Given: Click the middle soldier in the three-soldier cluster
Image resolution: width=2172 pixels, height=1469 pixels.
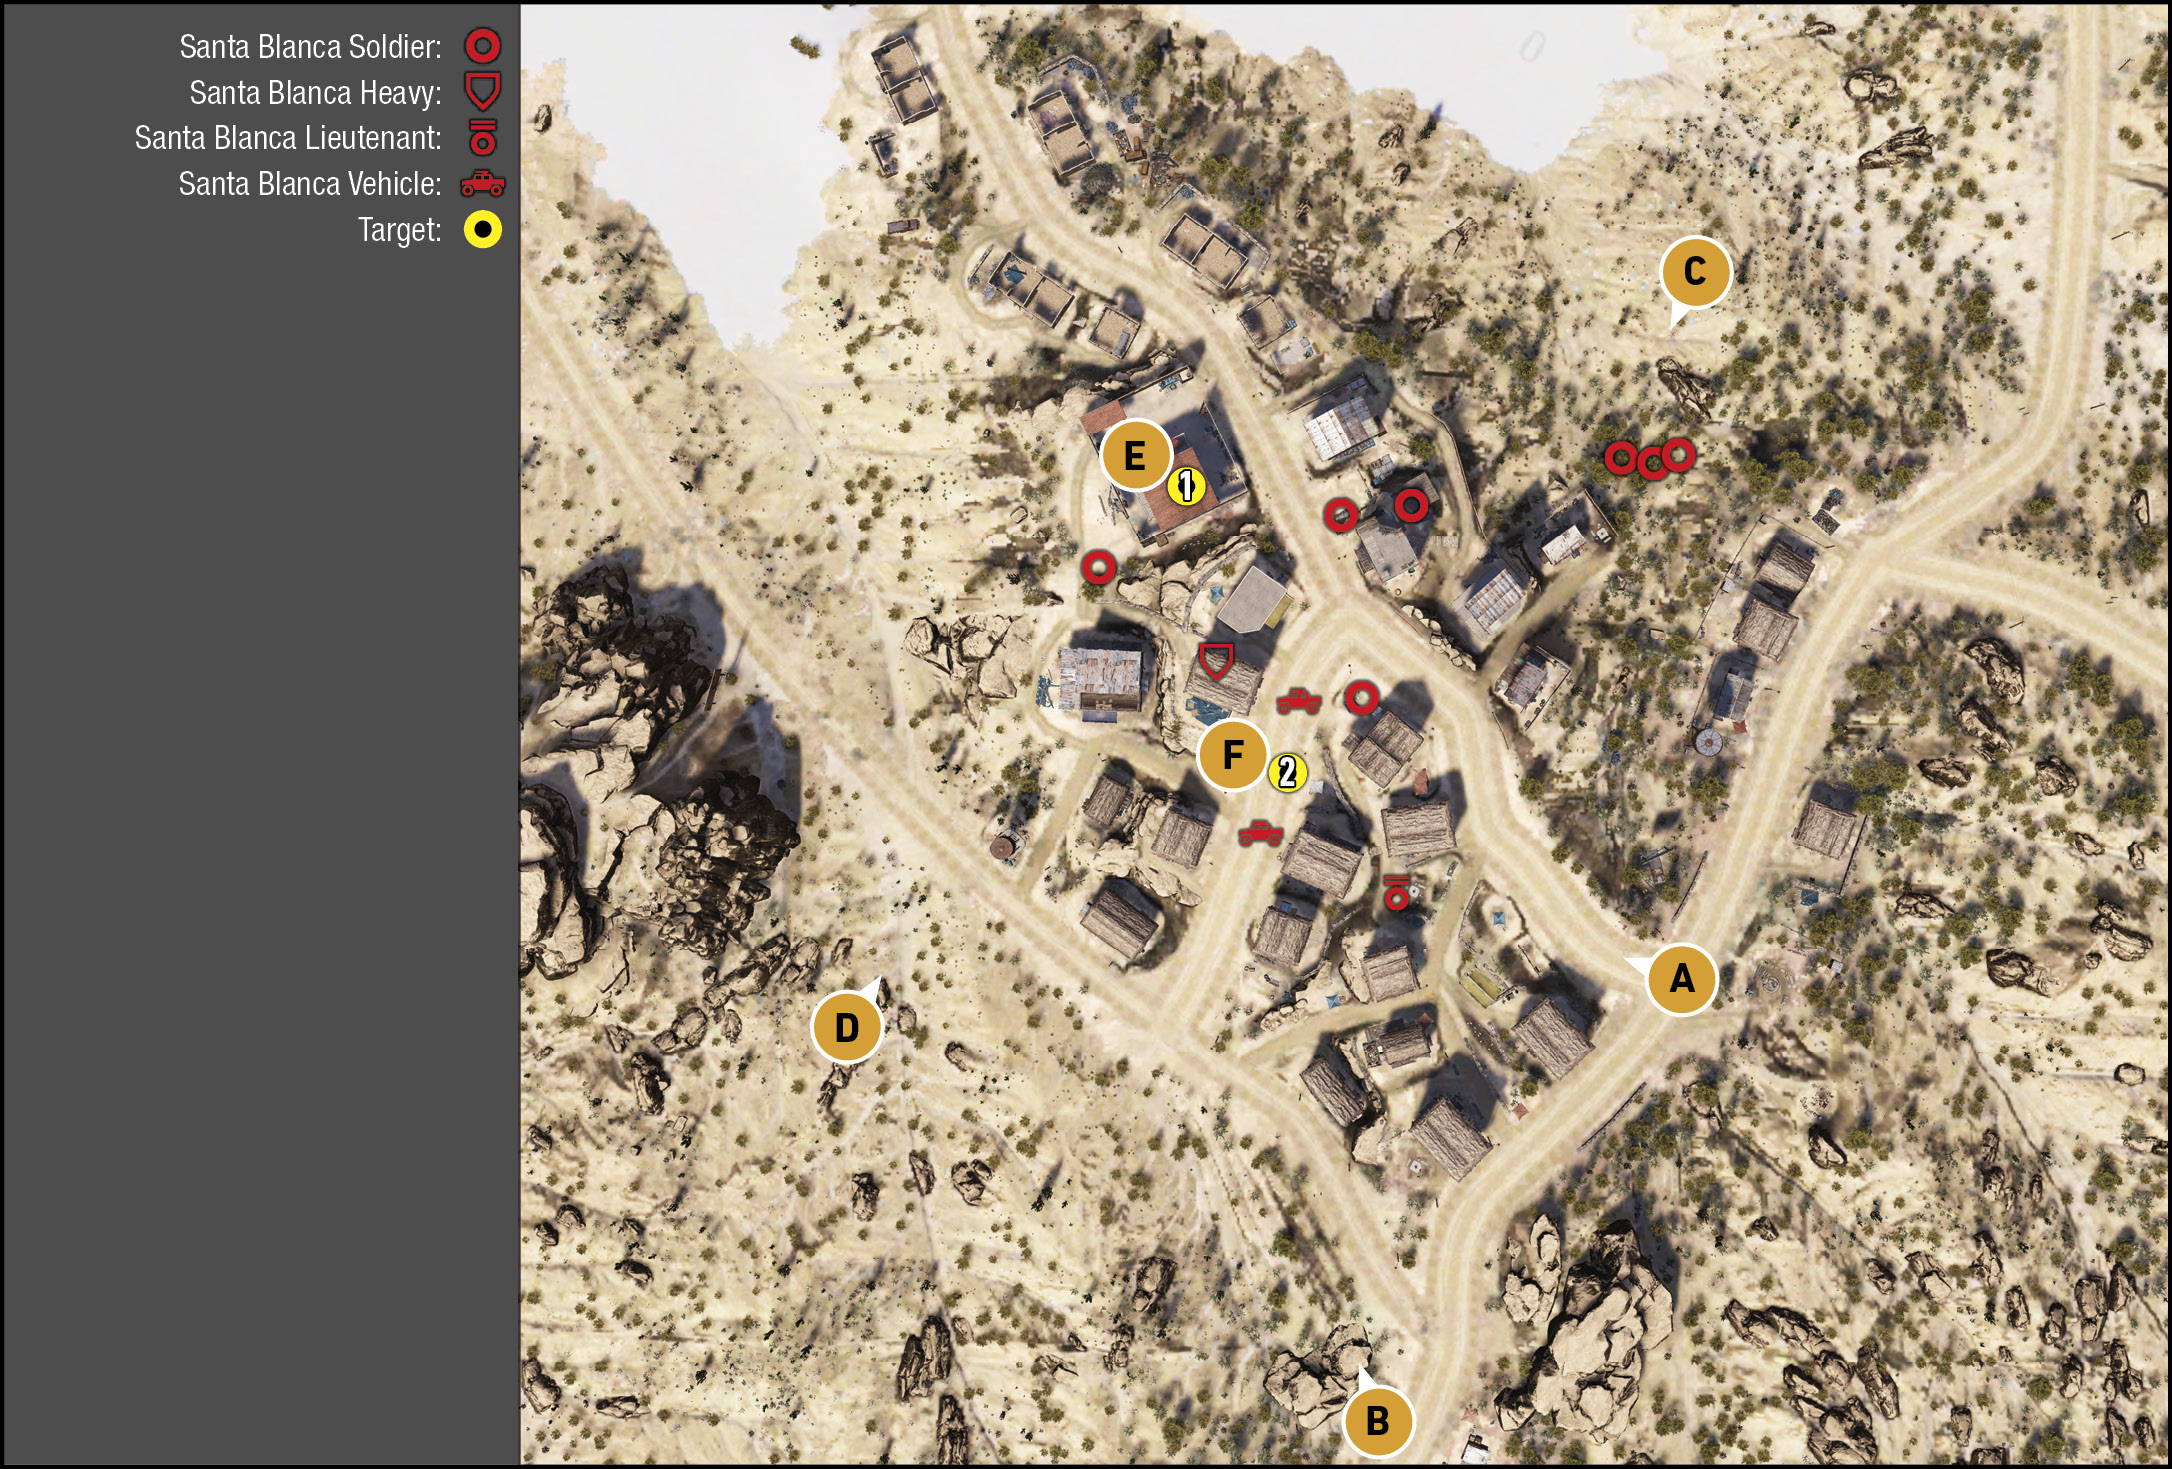Looking at the screenshot, I should [x=1652, y=463].
